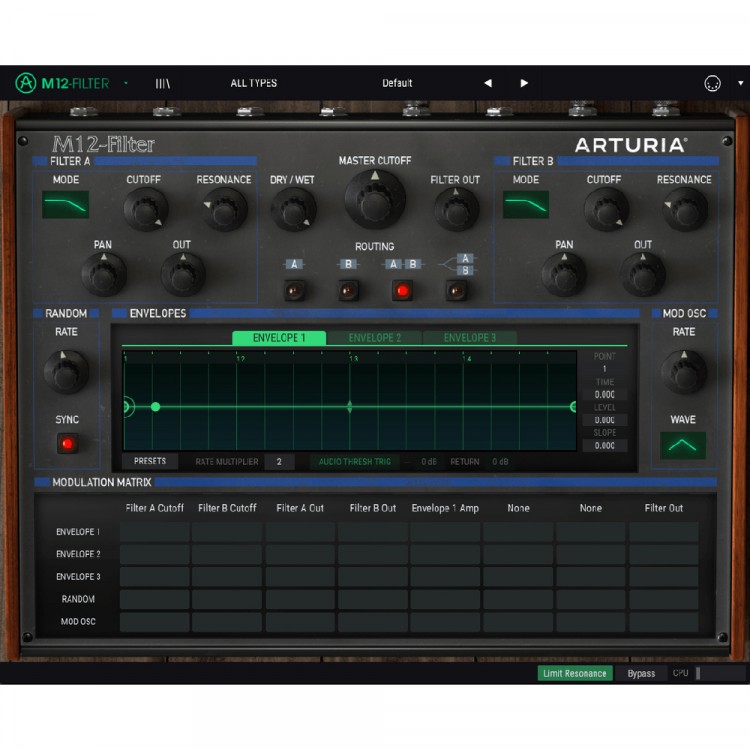Open the Filter A mode display
Screen dimensions: 750x750
pyautogui.click(x=66, y=205)
